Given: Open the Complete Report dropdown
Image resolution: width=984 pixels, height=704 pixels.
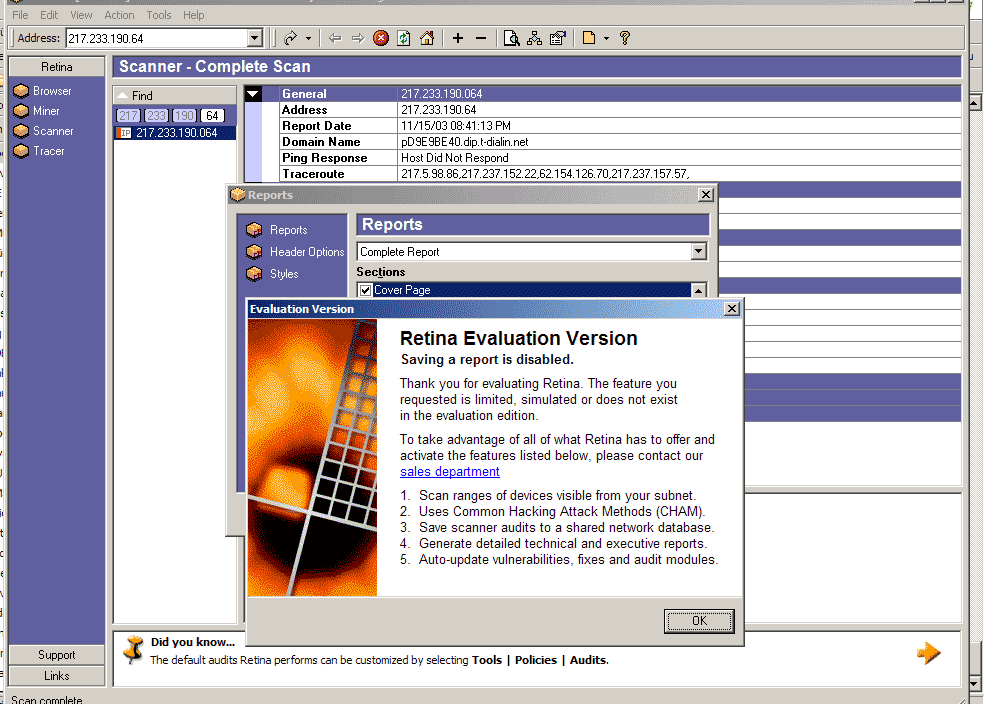Looking at the screenshot, I should (698, 252).
